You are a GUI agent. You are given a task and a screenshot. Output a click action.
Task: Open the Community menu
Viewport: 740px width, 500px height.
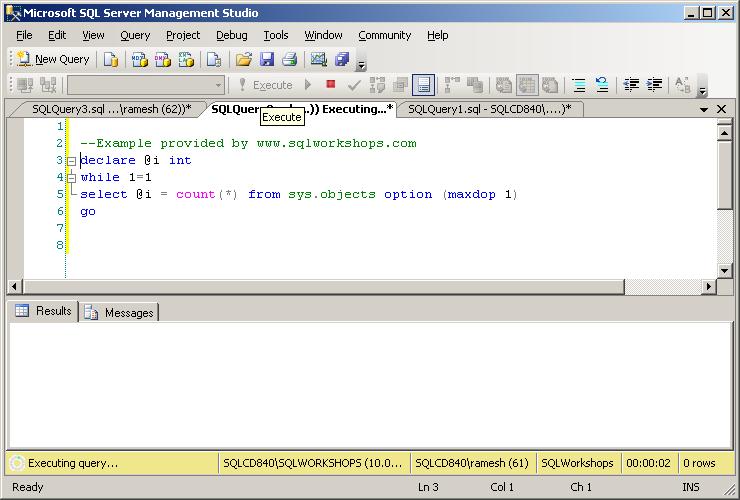click(385, 35)
